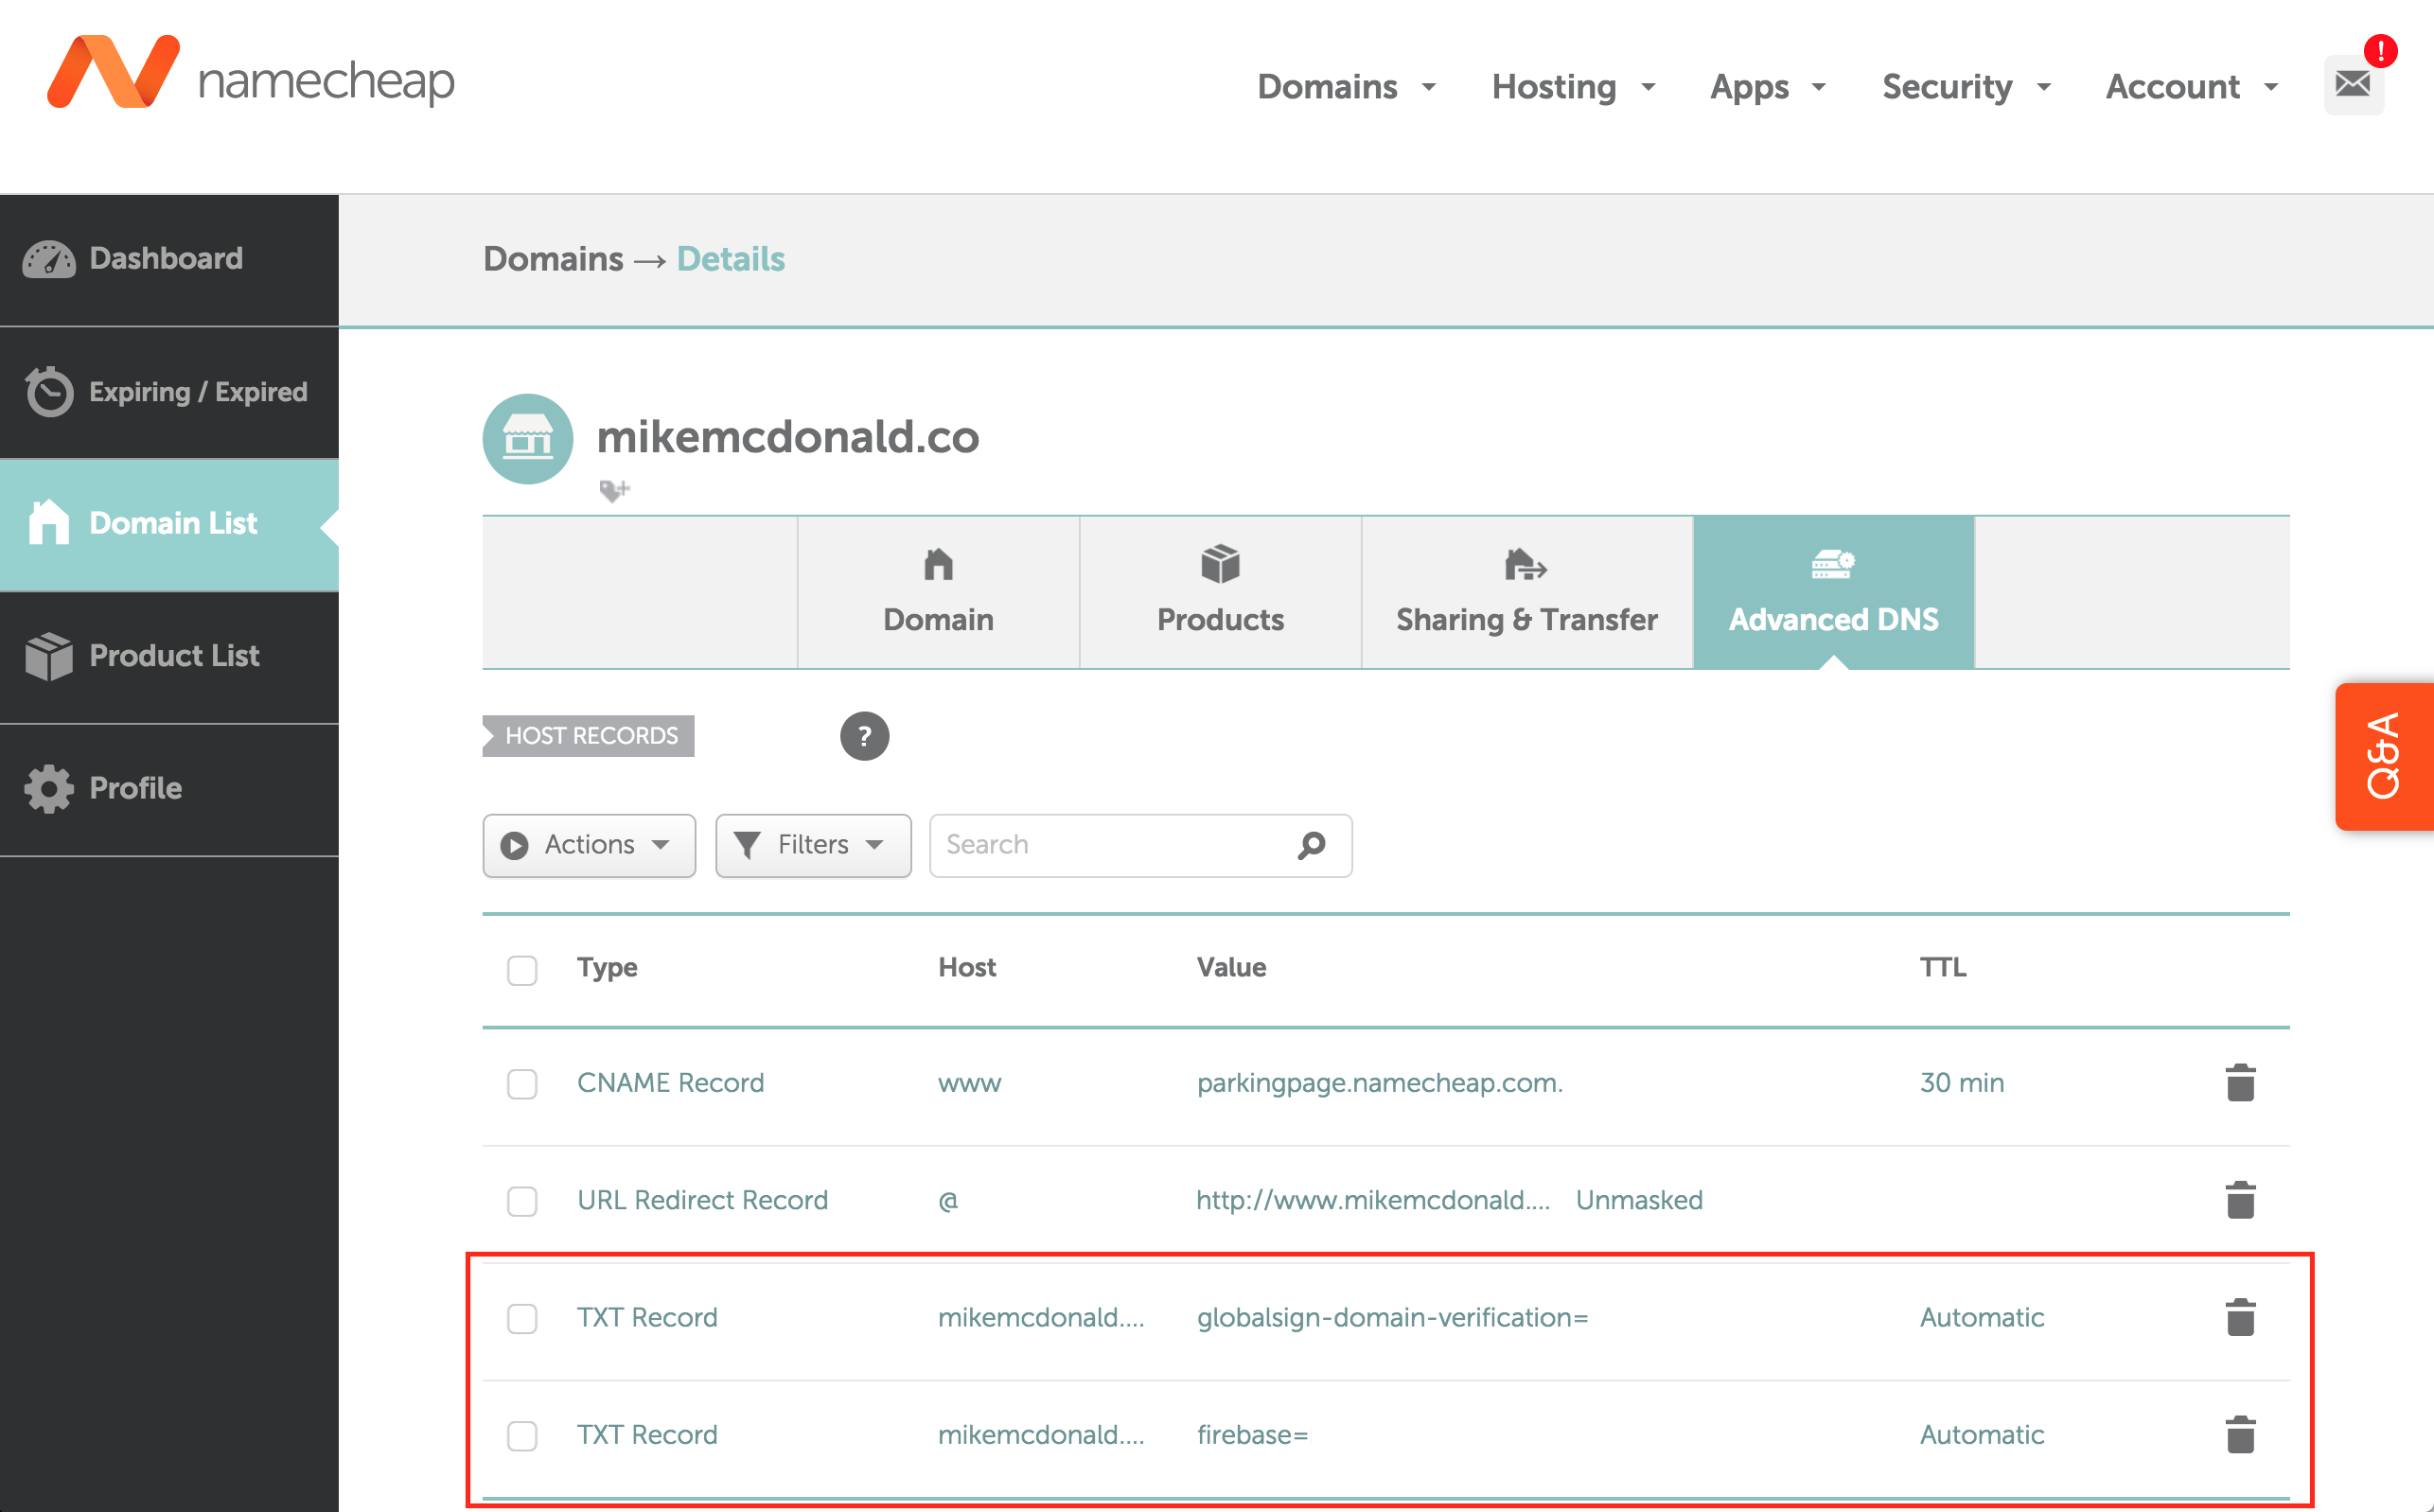This screenshot has width=2434, height=1512.
Task: Expand the Apps top menu
Action: [1767, 87]
